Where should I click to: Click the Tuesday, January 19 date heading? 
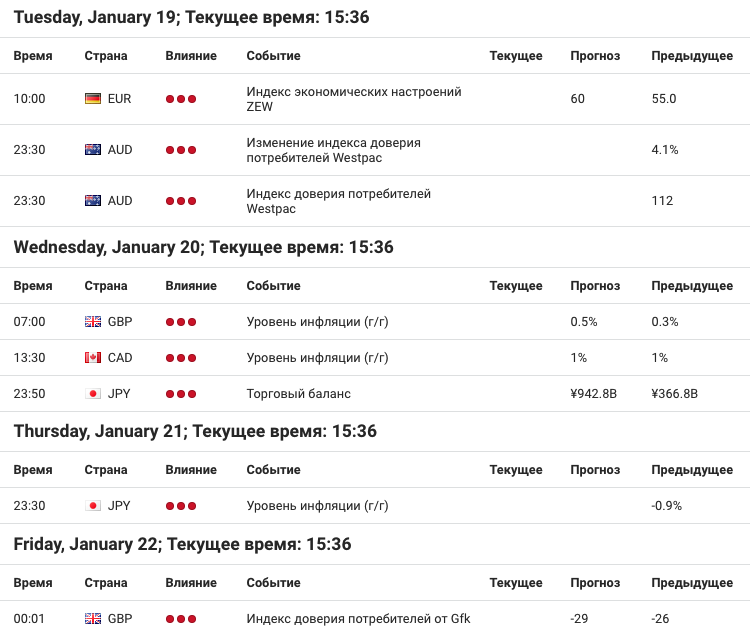[191, 17]
